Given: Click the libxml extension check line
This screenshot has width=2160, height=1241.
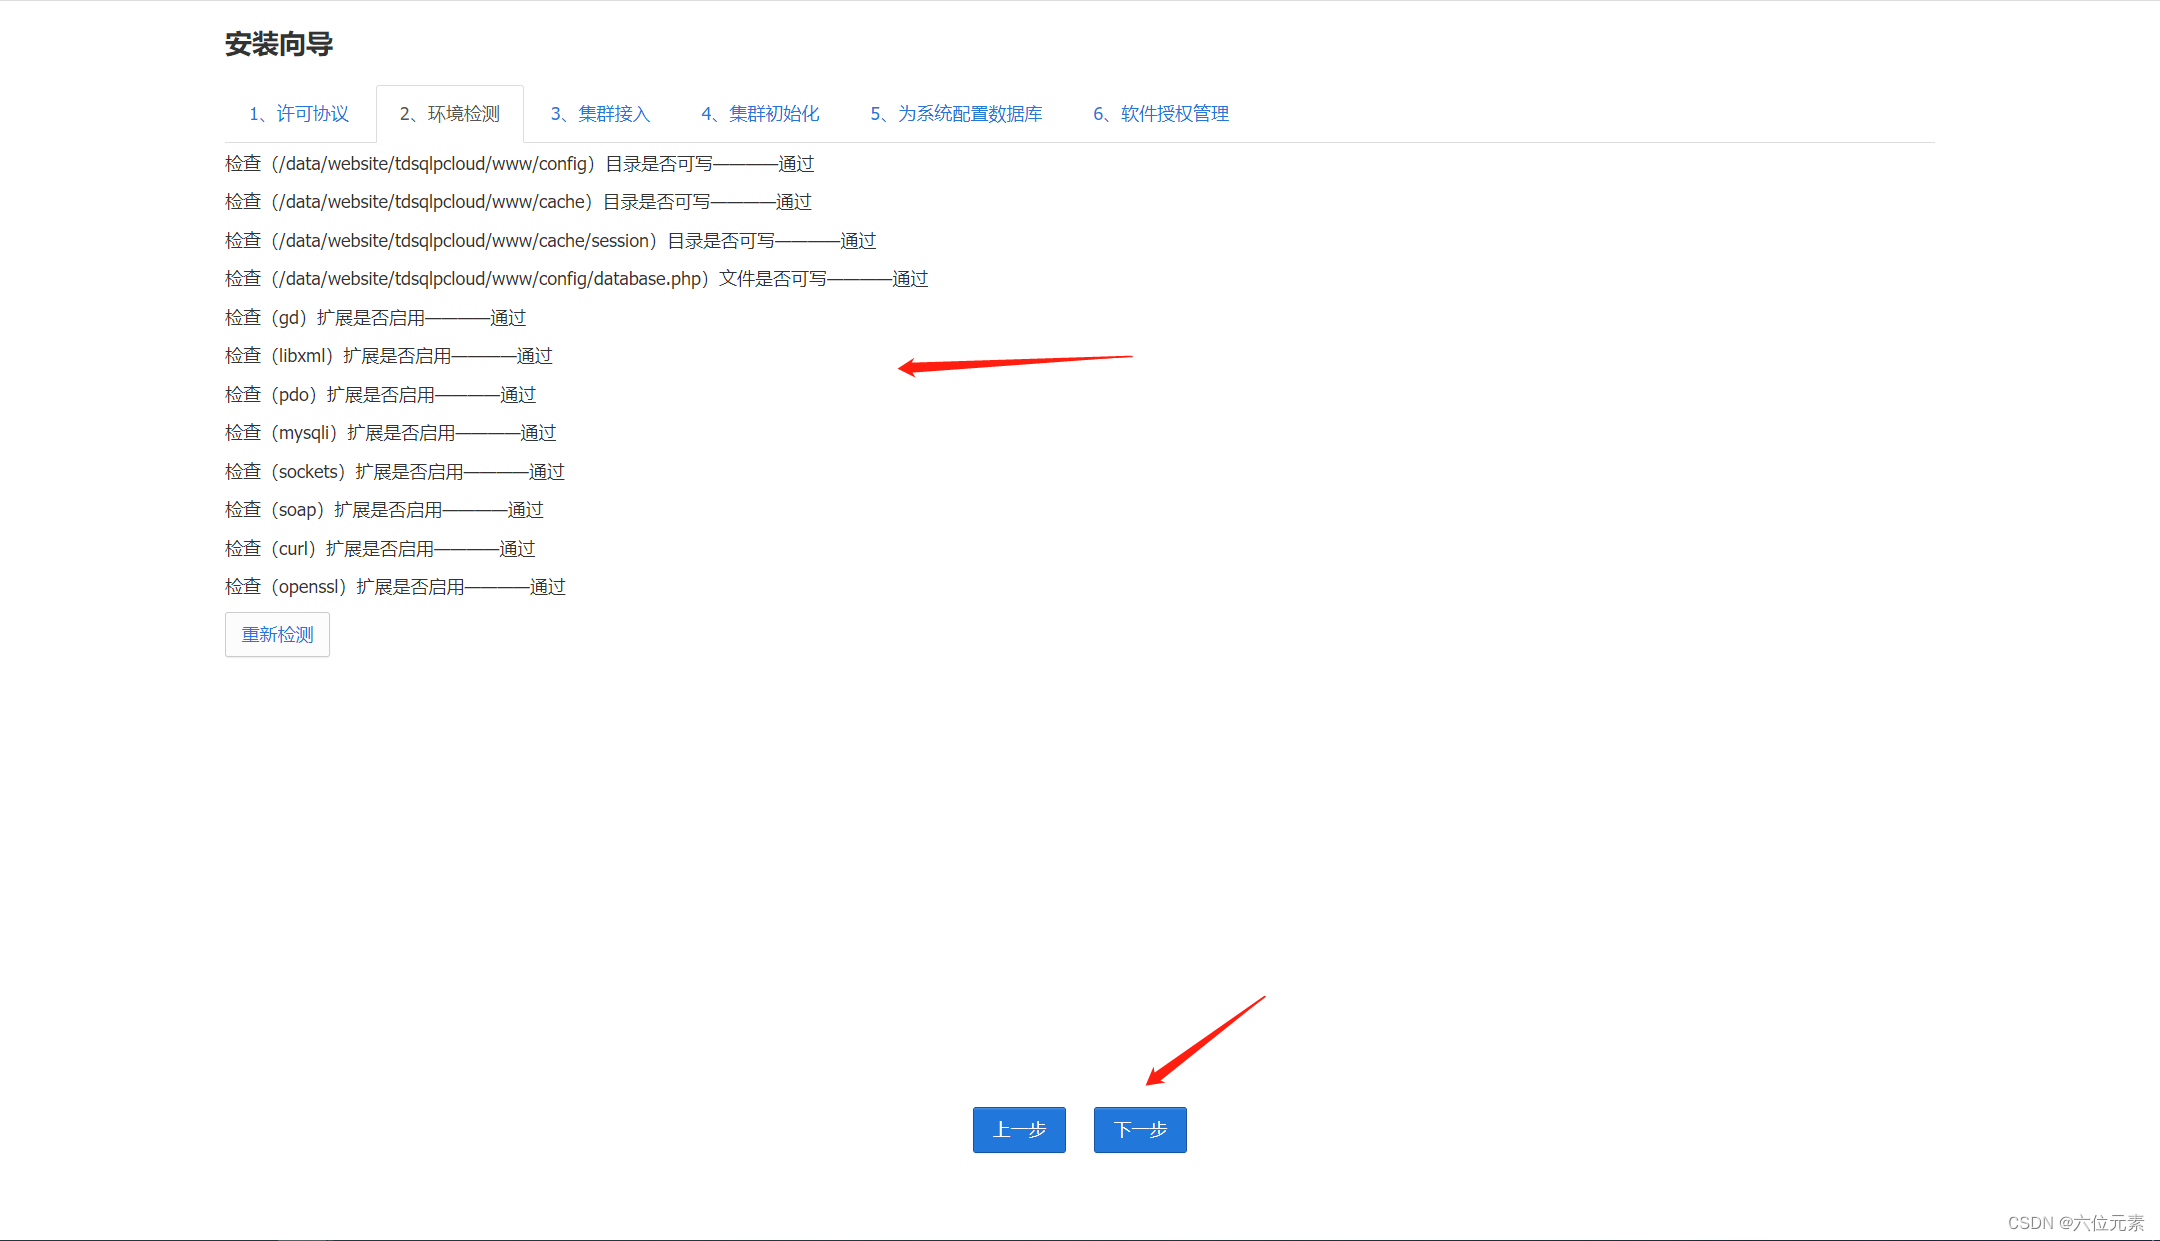Looking at the screenshot, I should coord(388,356).
